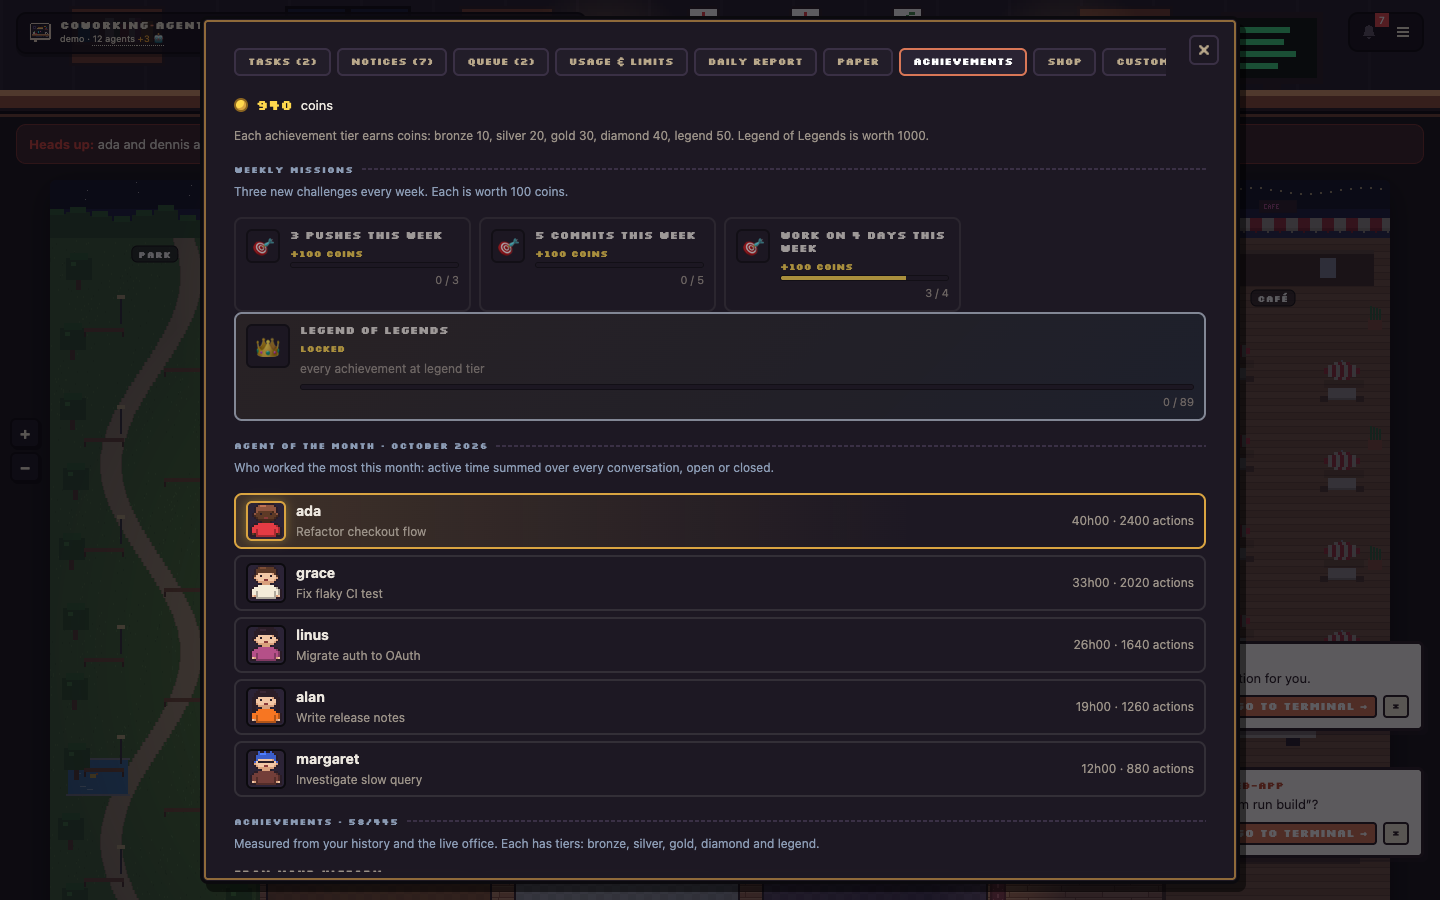
Task: Click the 3 pushes this week mission card
Action: coord(352,264)
